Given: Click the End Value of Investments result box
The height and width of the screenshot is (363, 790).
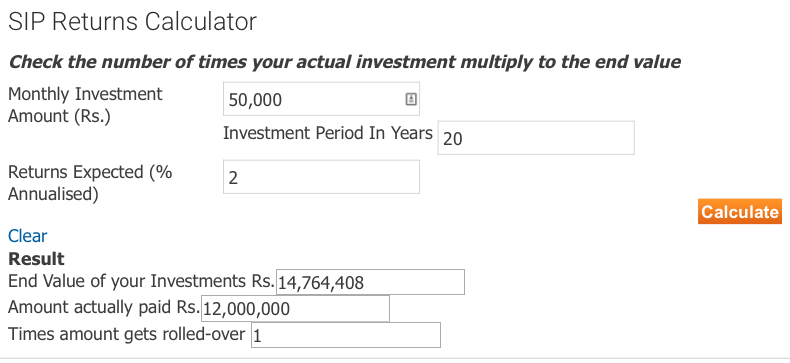Looking at the screenshot, I should click(370, 282).
